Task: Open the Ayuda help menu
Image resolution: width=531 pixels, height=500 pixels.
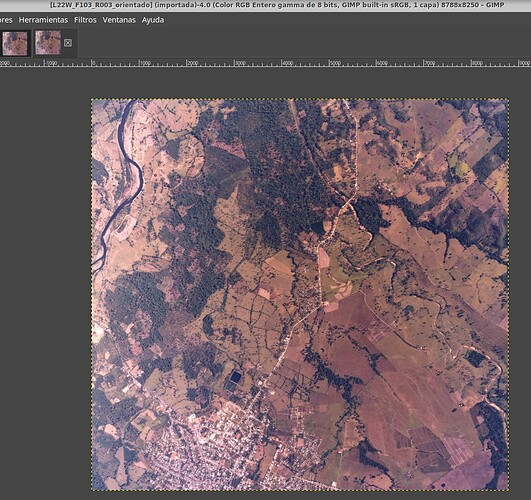Action: (153, 20)
